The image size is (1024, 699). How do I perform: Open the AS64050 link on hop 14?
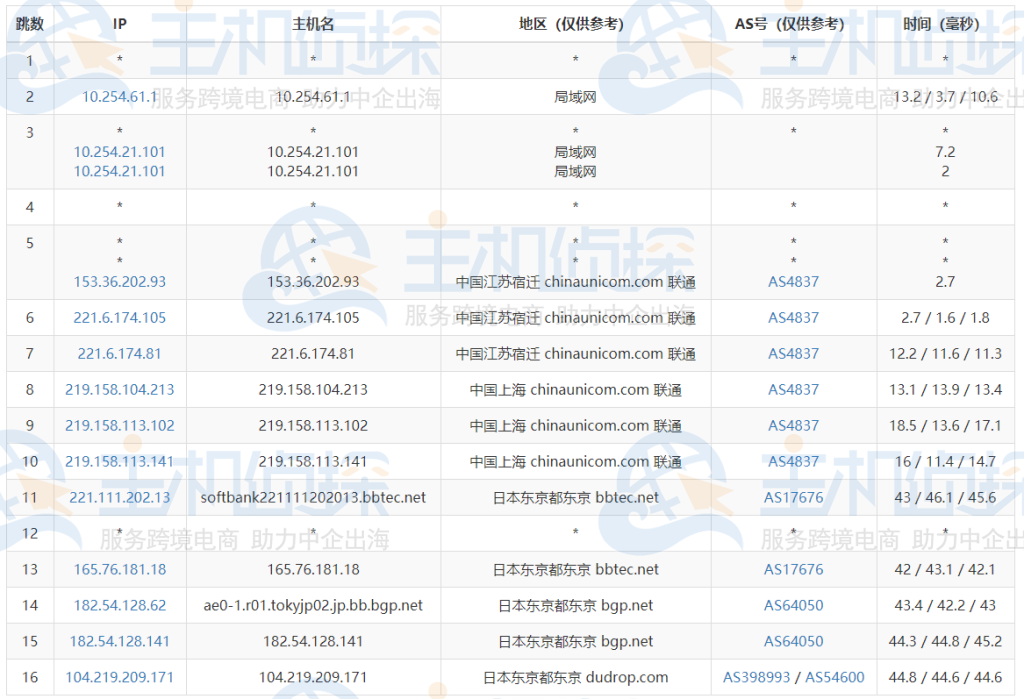[791, 605]
